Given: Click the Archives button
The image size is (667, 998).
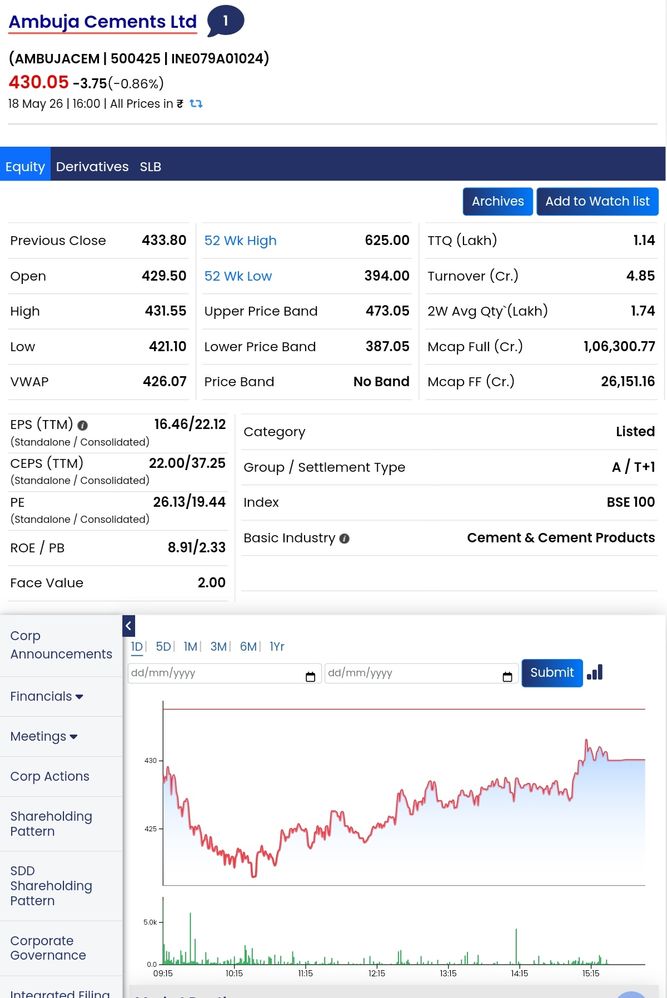Looking at the screenshot, I should point(498,201).
